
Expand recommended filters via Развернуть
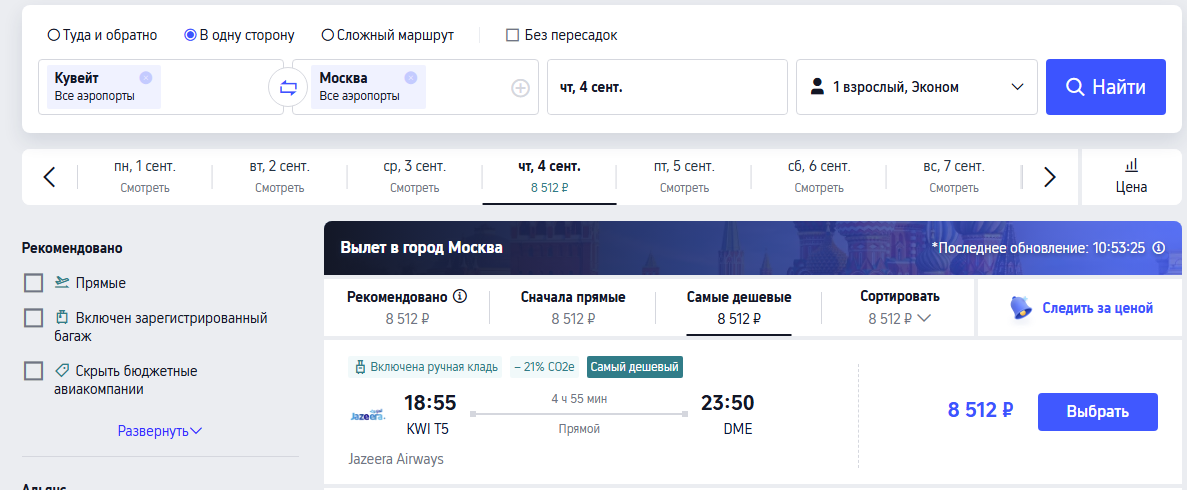tap(160, 431)
